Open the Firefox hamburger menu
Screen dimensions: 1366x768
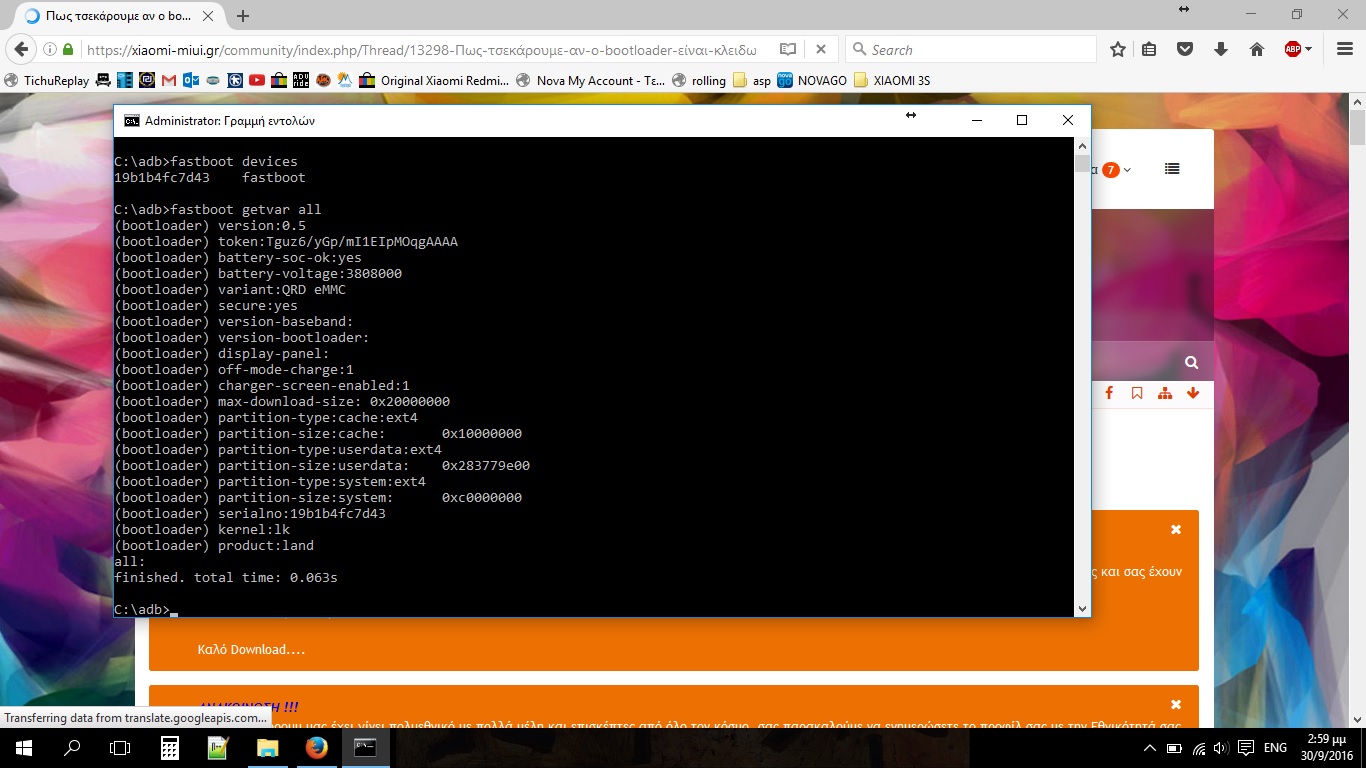click(1343, 50)
